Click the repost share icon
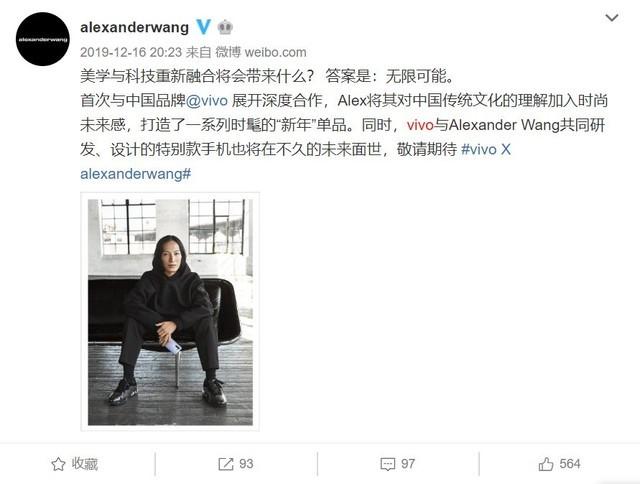This screenshot has height=484, width=640. (226, 464)
